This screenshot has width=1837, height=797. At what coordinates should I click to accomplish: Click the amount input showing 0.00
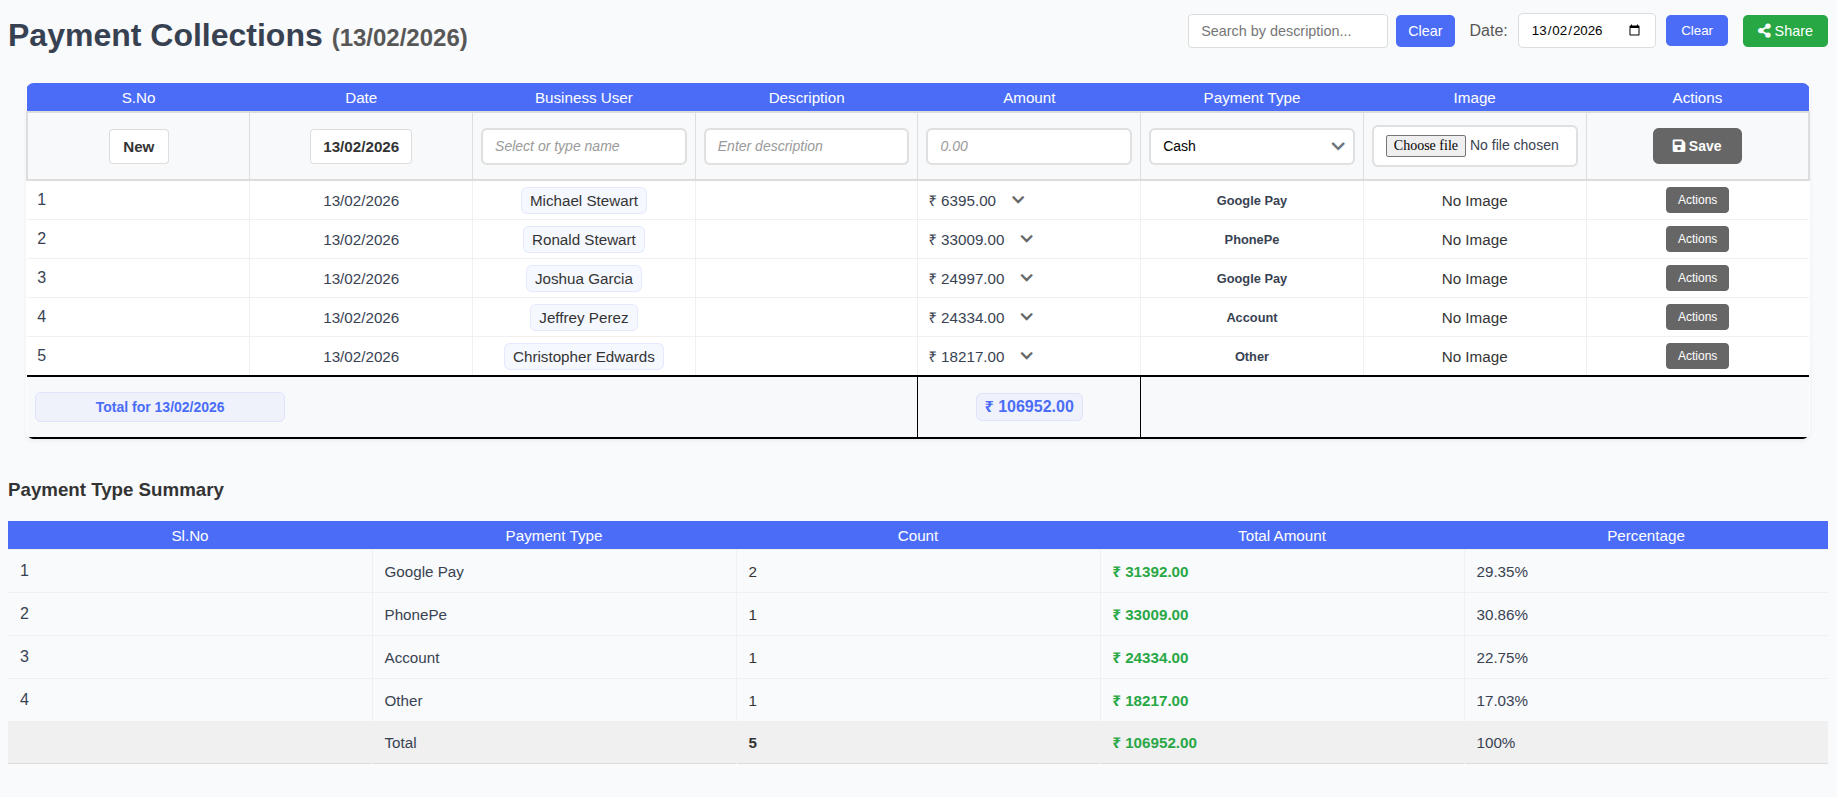[x=1029, y=146]
